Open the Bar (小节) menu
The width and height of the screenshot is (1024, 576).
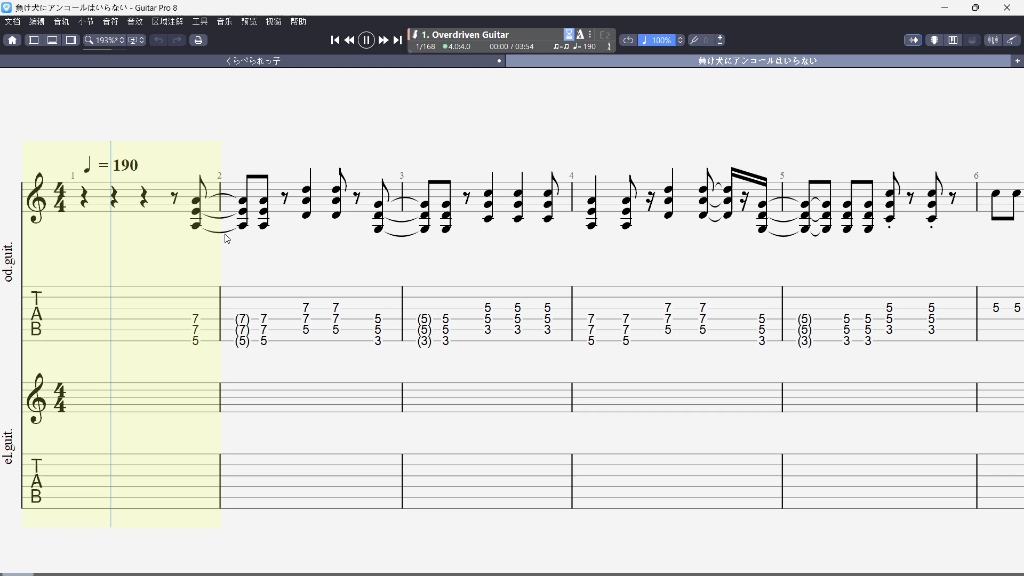(86, 22)
